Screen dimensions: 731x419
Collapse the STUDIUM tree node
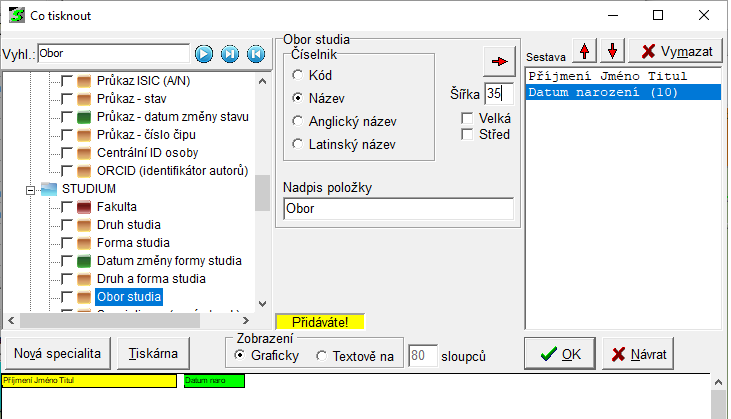coord(31,189)
